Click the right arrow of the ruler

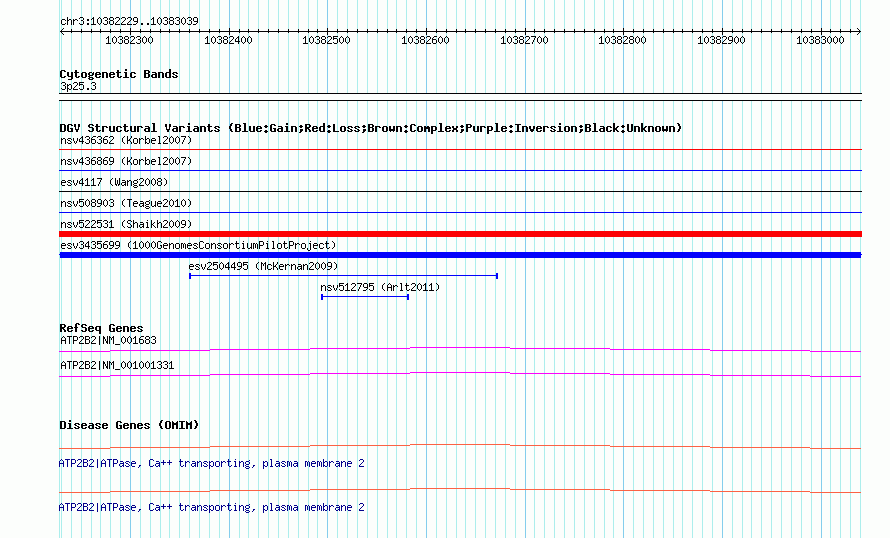coord(859,31)
